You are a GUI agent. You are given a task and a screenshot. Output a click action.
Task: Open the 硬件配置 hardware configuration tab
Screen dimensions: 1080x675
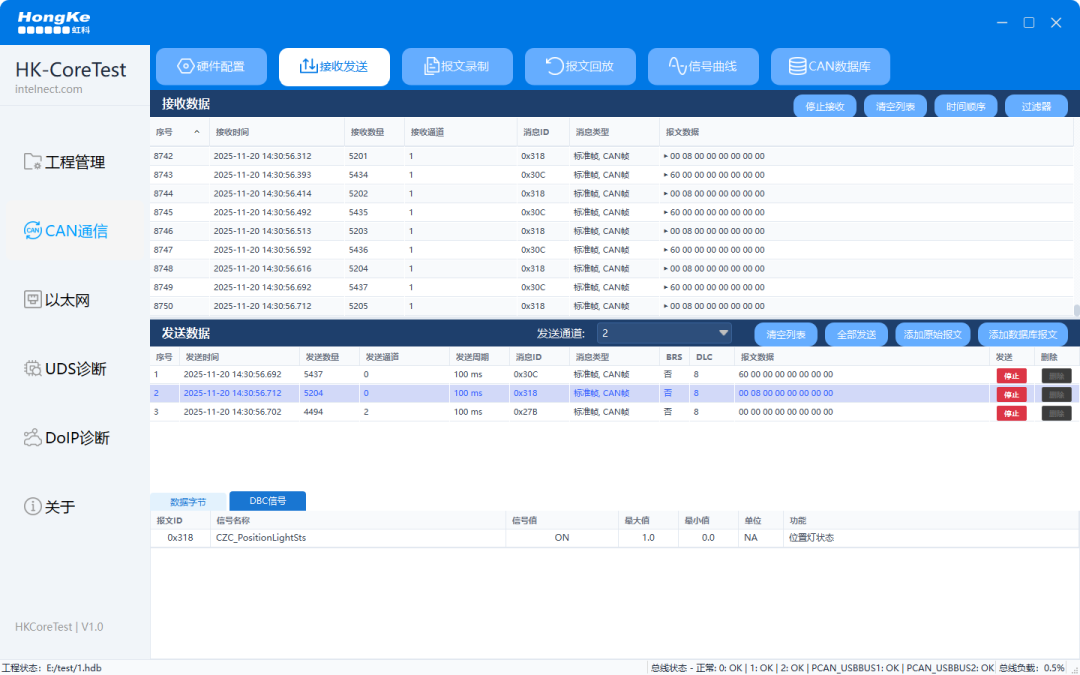(211, 67)
